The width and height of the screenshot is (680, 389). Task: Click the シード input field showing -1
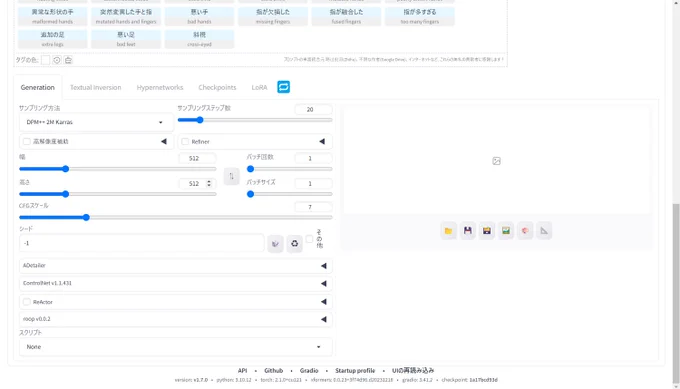click(142, 243)
